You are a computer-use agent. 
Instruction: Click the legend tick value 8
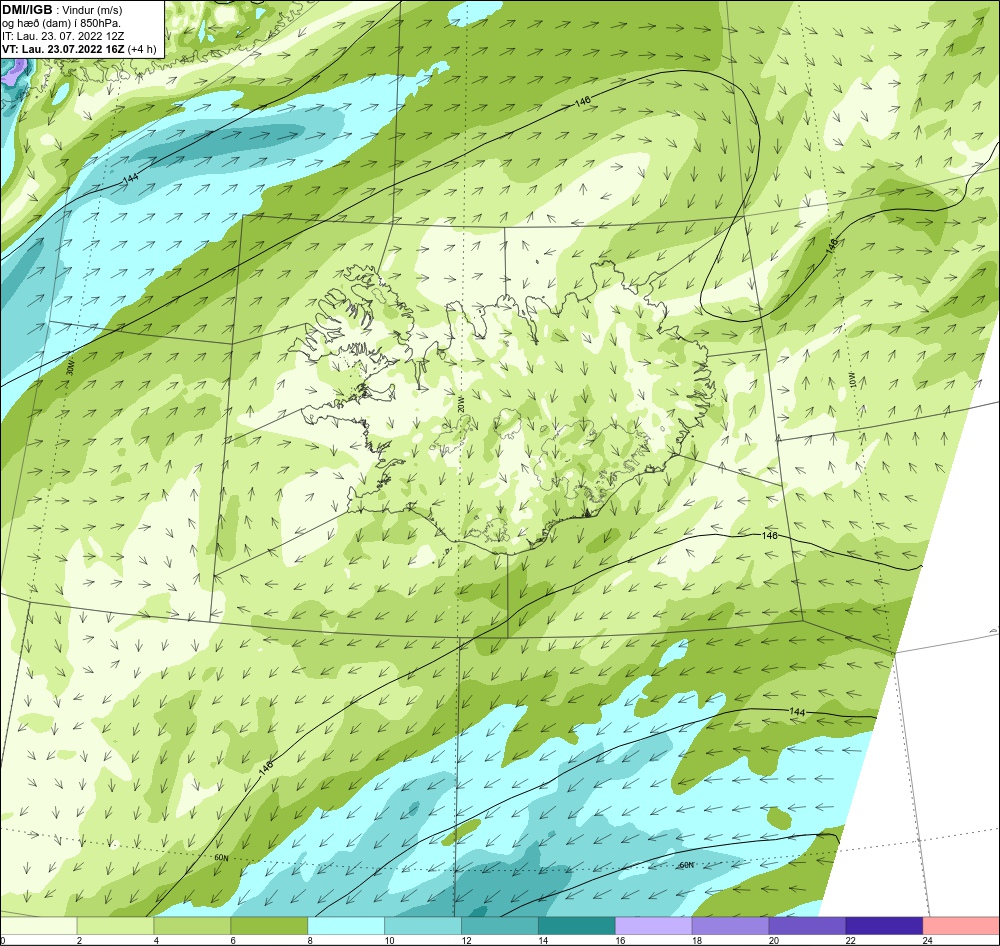[311, 940]
